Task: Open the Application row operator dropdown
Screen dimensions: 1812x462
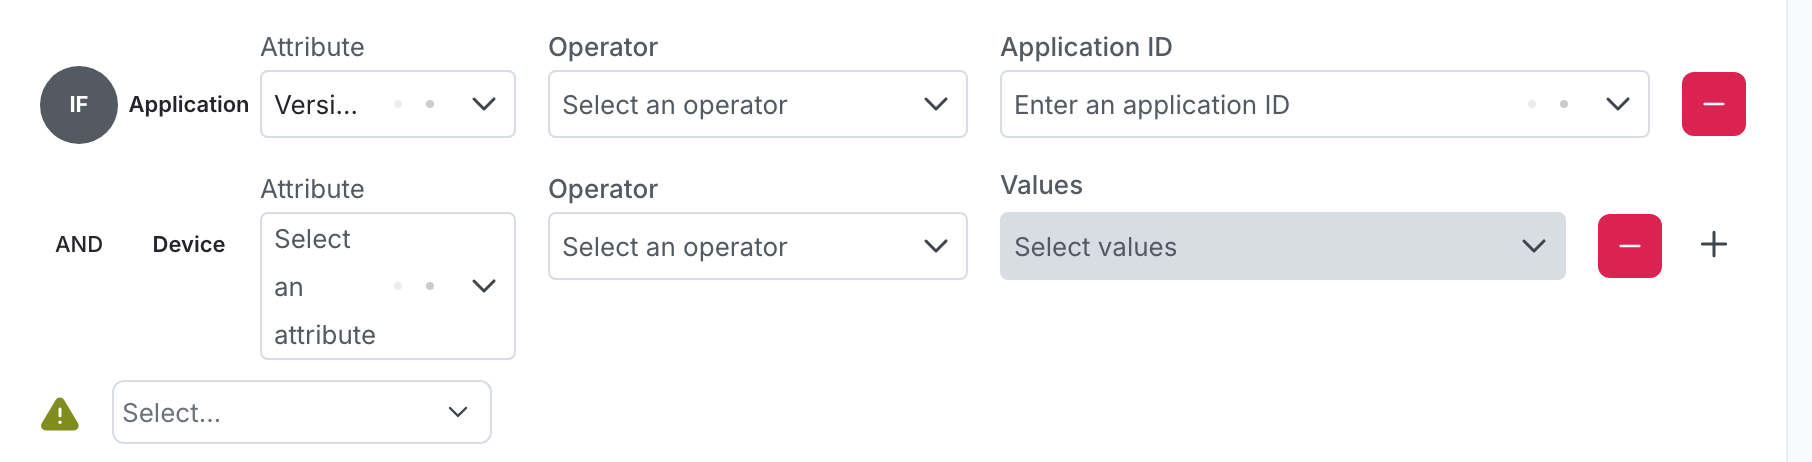Action: click(x=740, y=104)
